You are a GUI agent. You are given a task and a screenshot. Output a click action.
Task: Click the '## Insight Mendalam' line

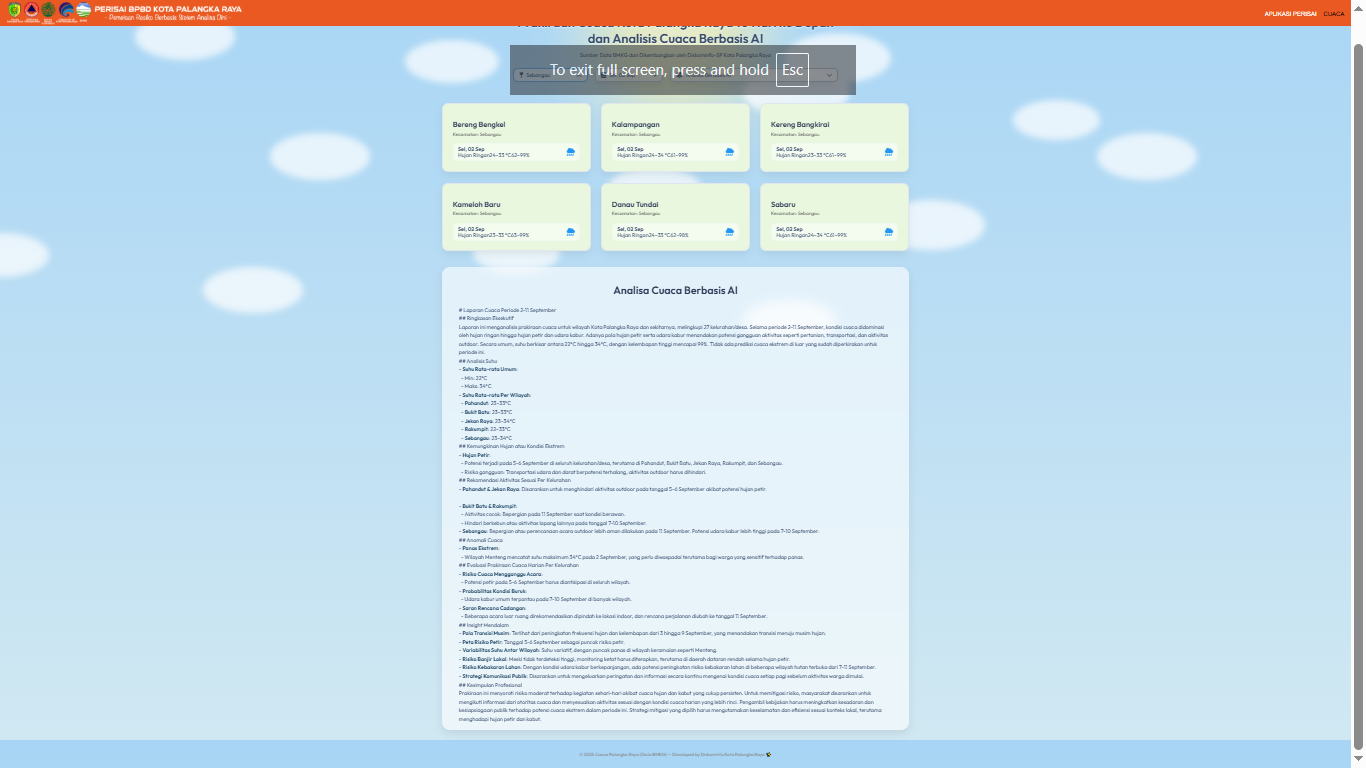(x=484, y=625)
